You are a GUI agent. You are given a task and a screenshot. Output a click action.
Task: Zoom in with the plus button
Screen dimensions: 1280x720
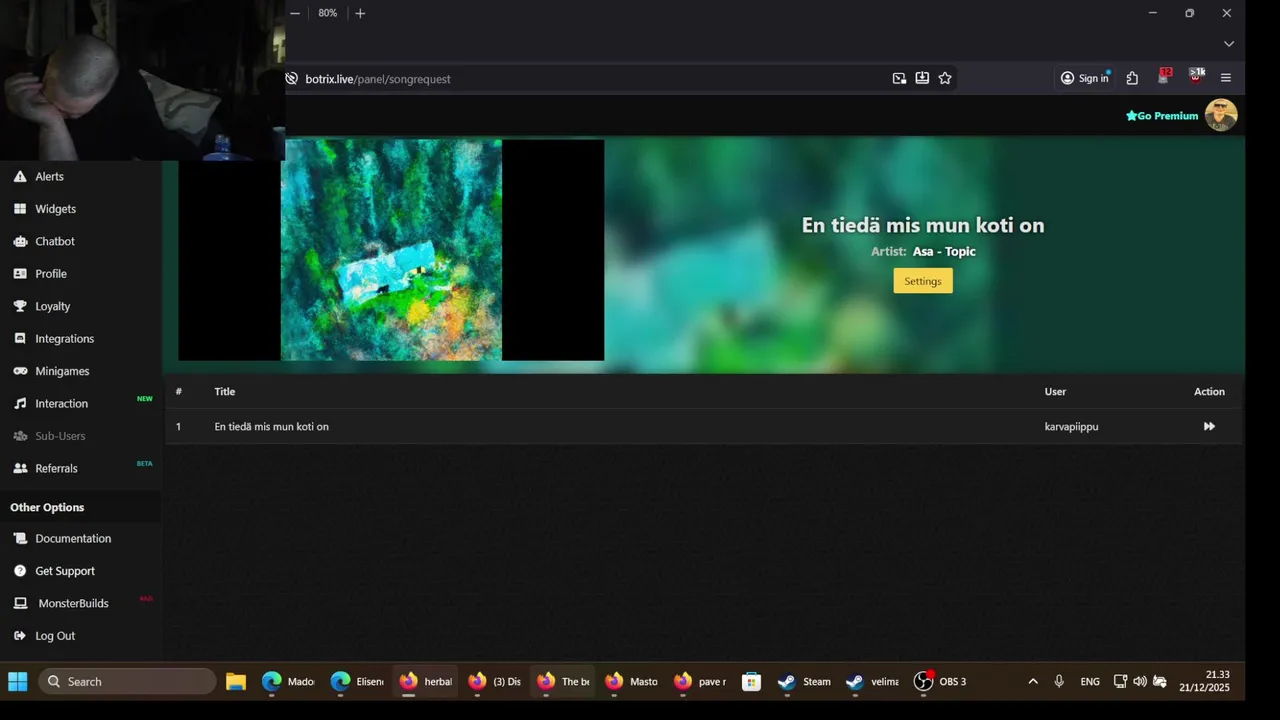point(360,13)
